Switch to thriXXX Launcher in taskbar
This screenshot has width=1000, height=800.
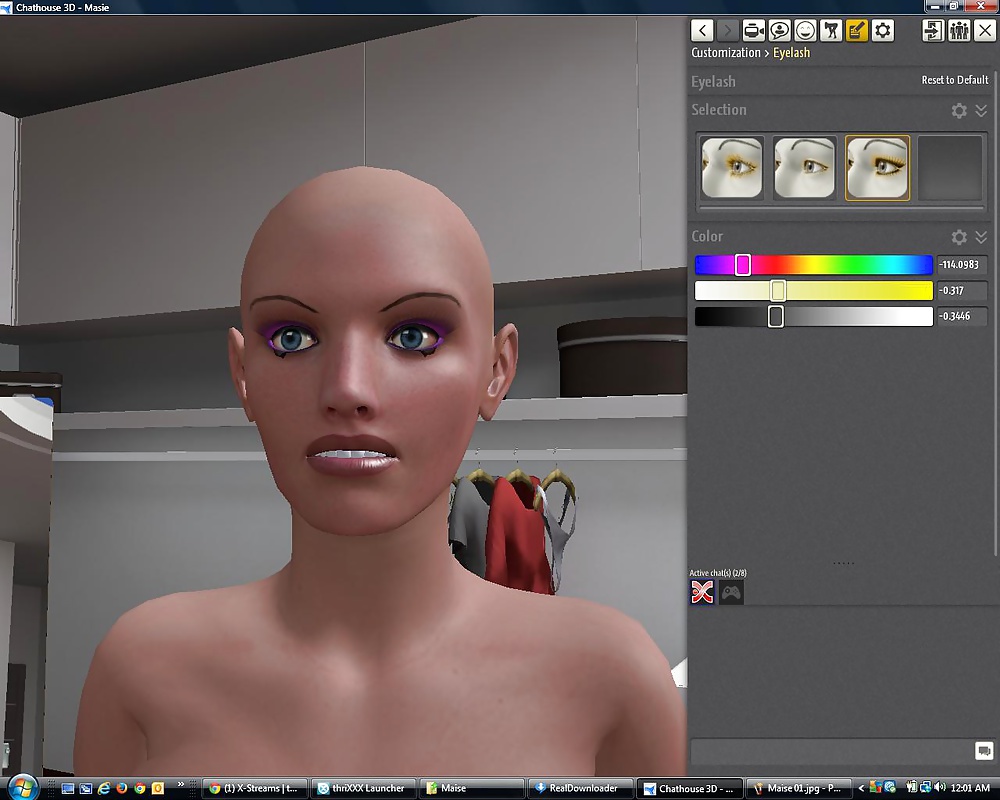click(362, 788)
